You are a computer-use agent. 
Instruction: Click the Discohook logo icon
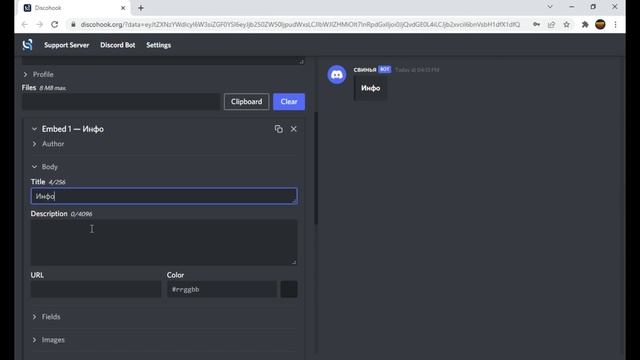[27, 45]
